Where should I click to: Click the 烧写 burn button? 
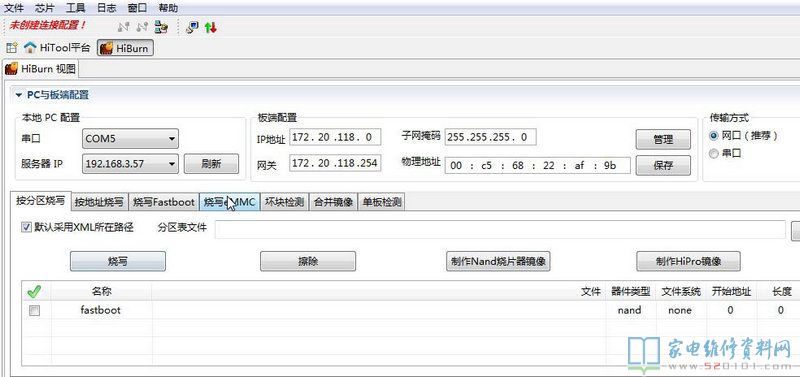[x=117, y=261]
